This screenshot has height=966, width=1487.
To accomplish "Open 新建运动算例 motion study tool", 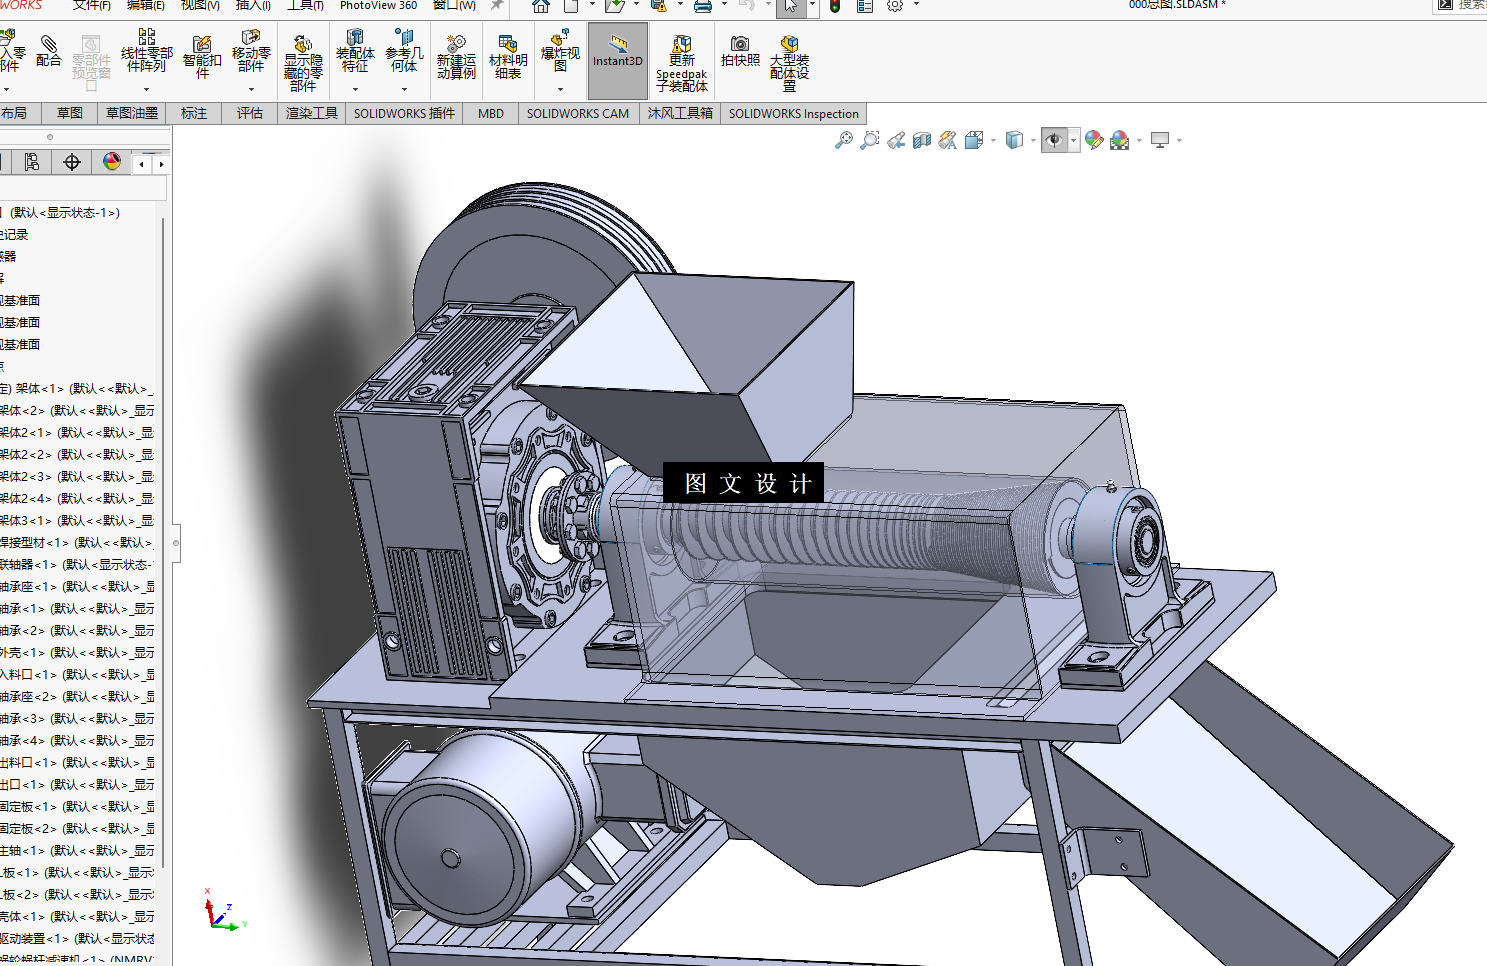I will click(456, 57).
